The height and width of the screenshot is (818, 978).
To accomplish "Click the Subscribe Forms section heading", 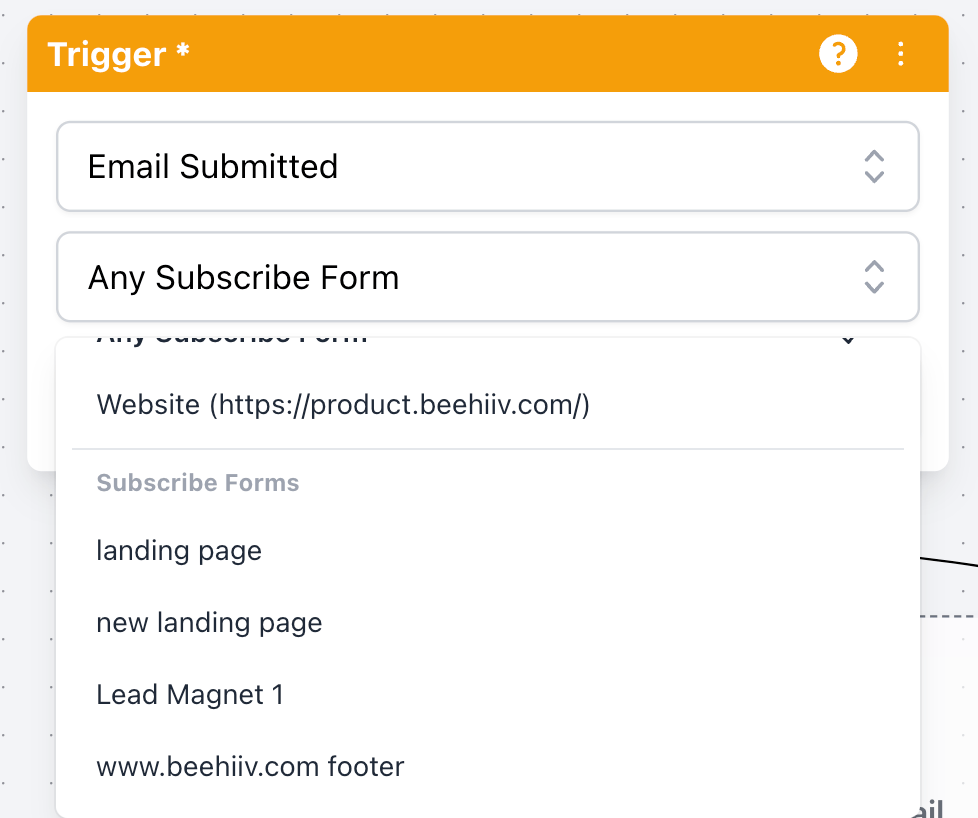I will click(x=198, y=483).
